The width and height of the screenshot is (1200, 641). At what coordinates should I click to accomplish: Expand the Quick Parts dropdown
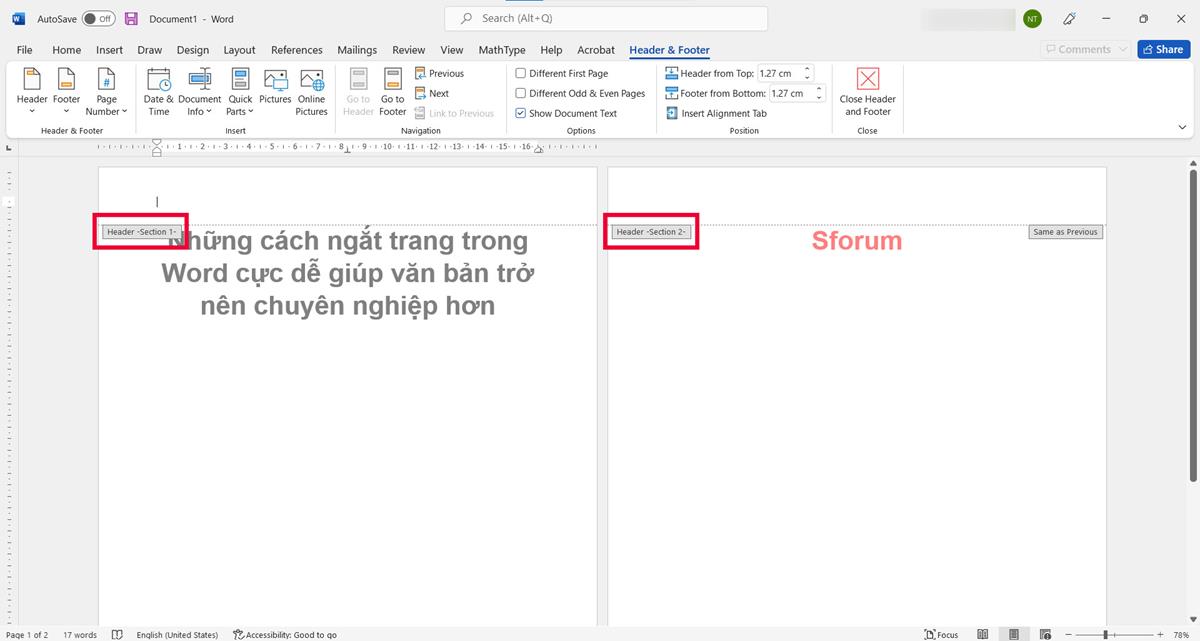point(240,111)
